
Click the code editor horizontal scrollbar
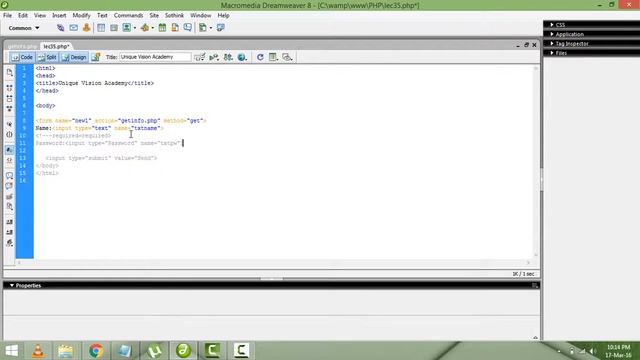tap(273, 262)
